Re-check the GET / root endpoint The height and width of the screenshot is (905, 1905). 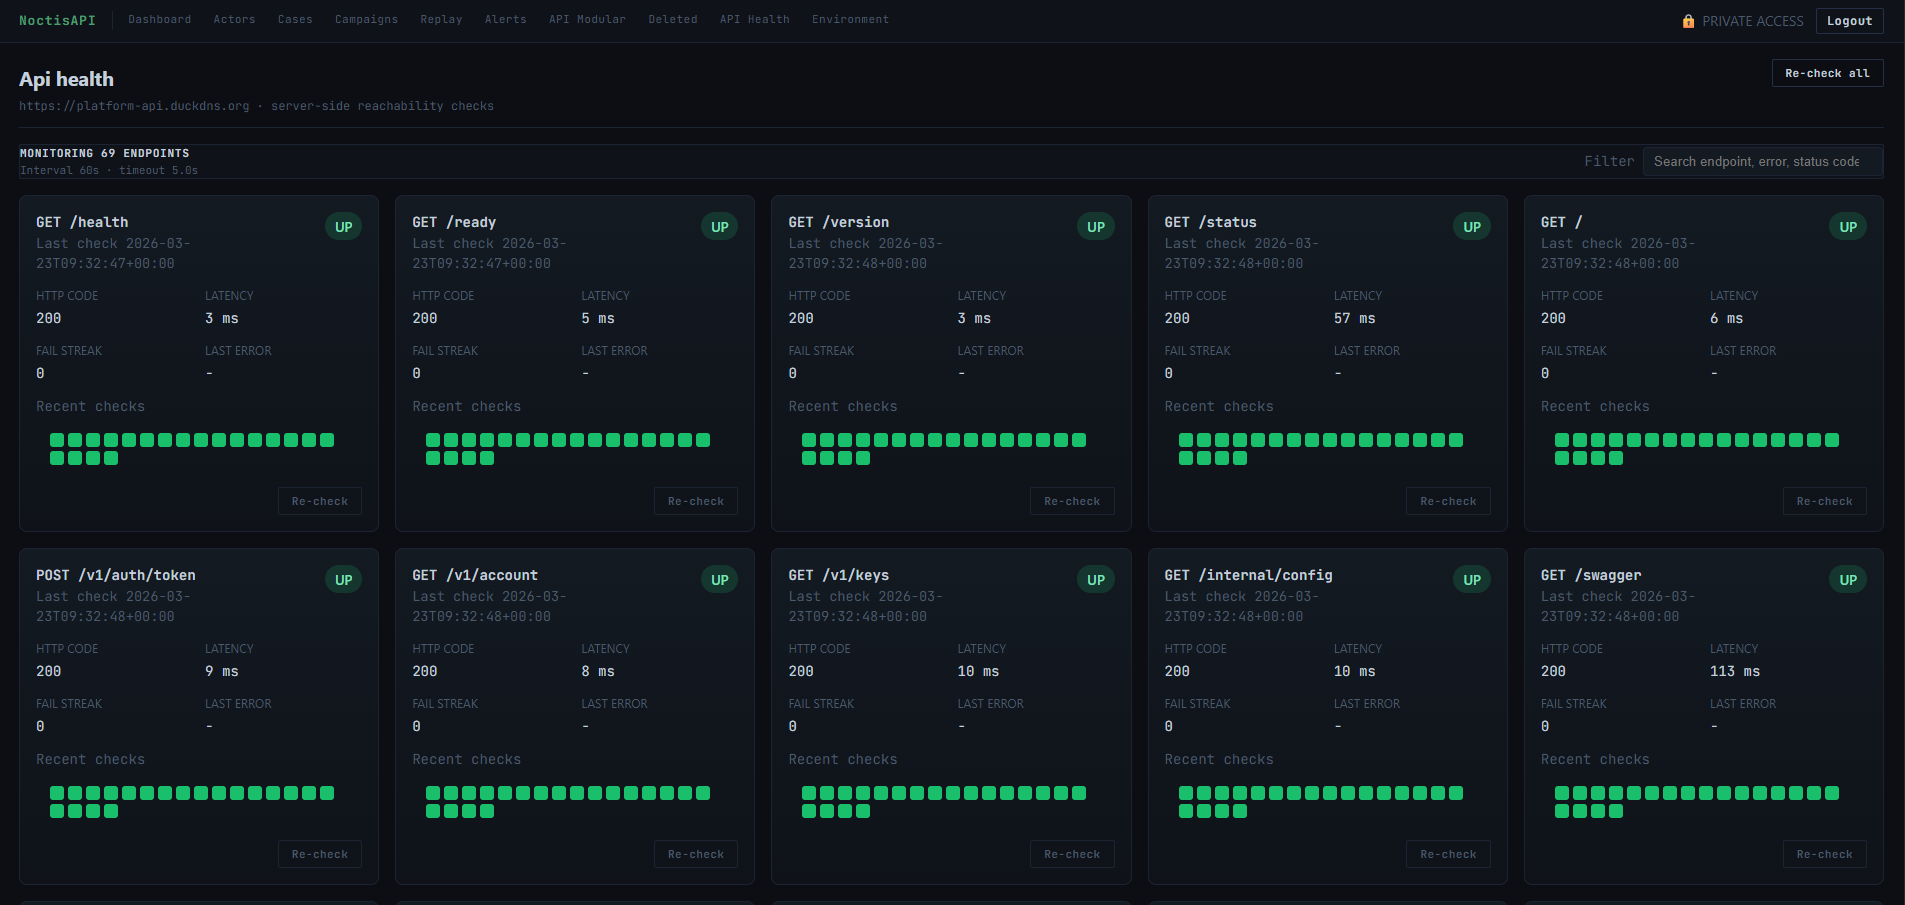pyautogui.click(x=1824, y=501)
